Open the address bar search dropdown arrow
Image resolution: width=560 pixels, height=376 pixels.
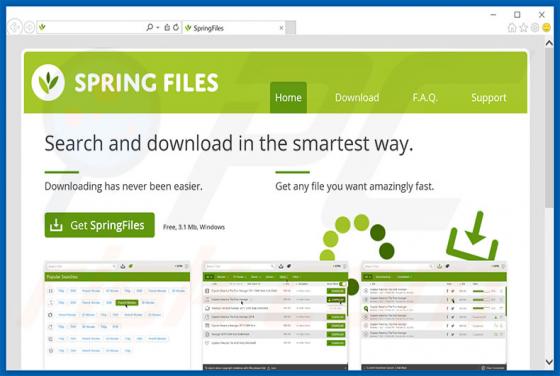pos(158,28)
